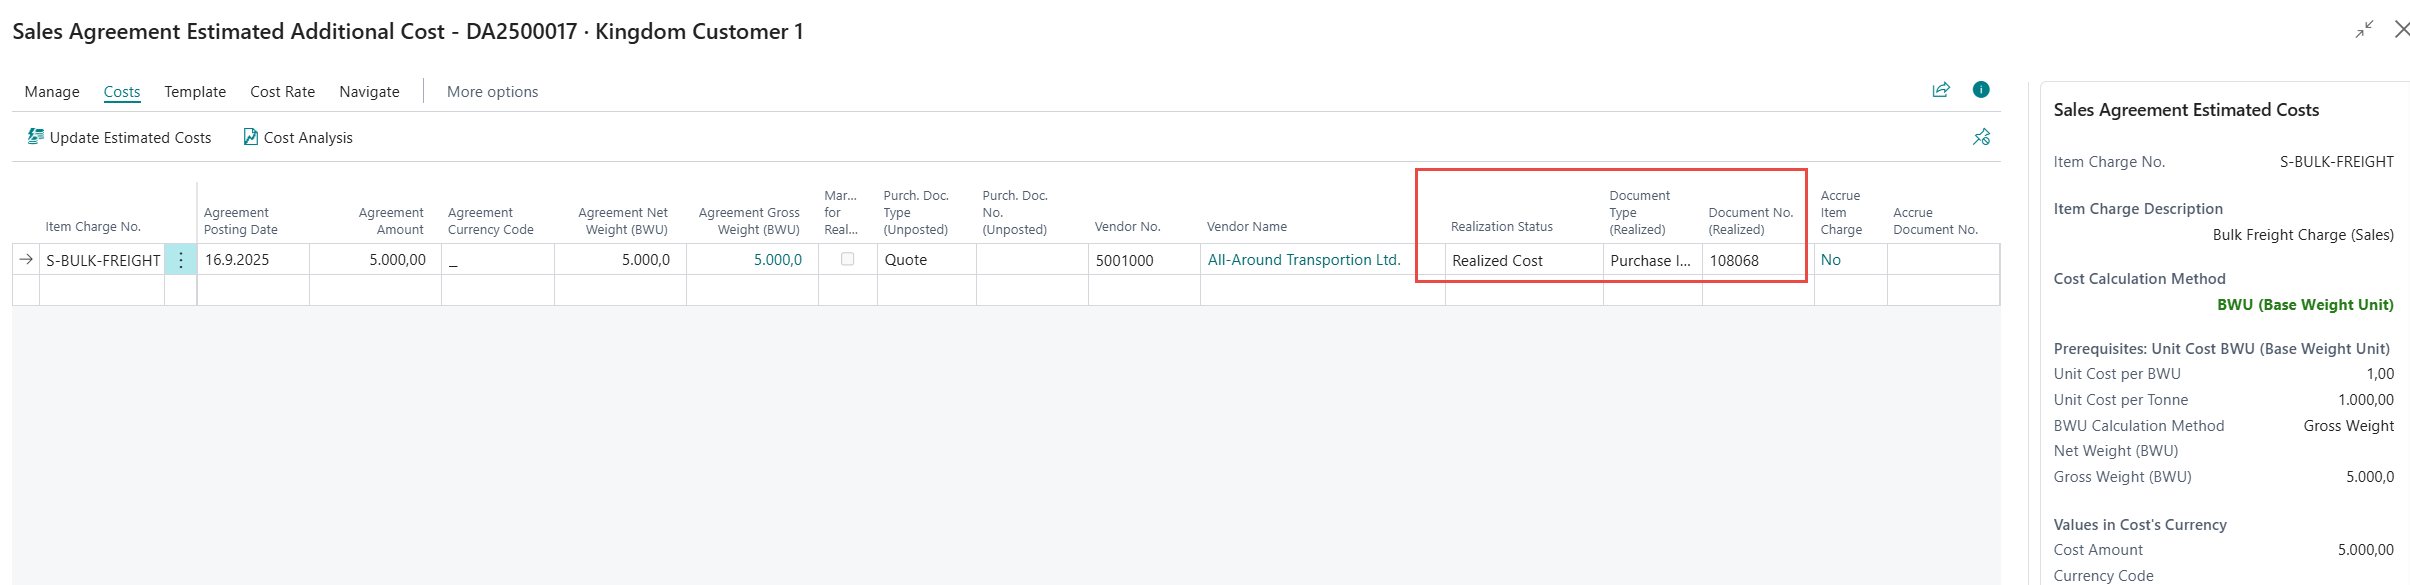Toggle the information FactBox pane icon

click(x=1980, y=90)
